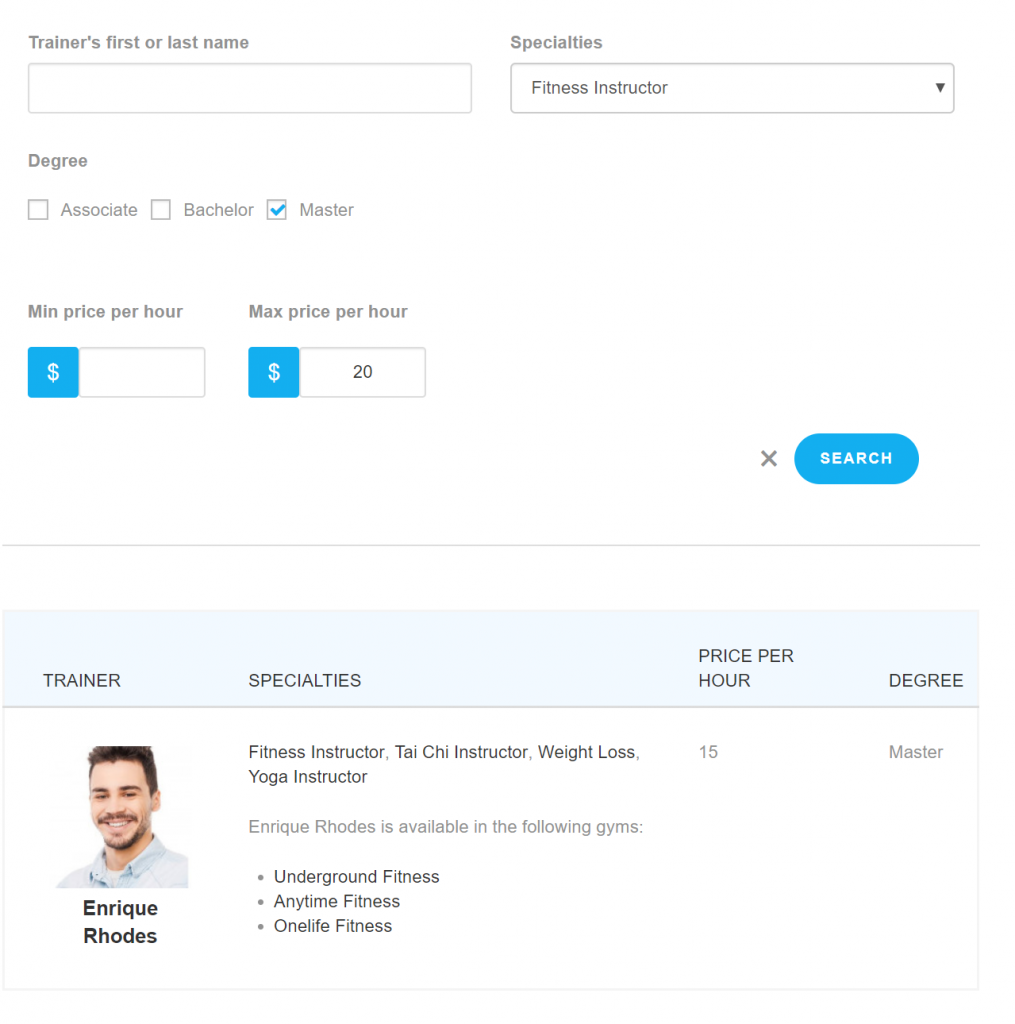Screen dimensions: 1015x1024
Task: Follow the Fitness Instructor specialty link
Action: (316, 752)
